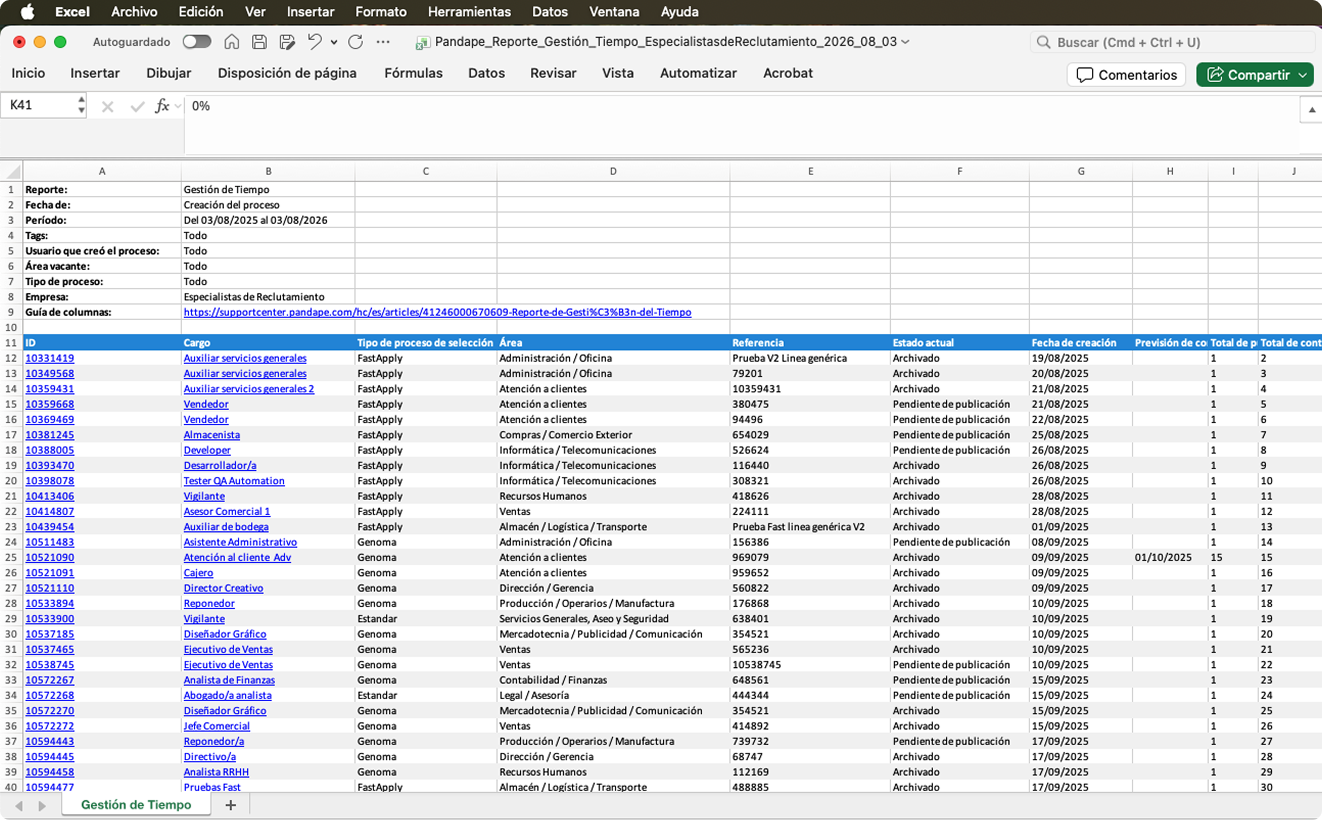
Task: Click the Home icon in title bar
Action: pyautogui.click(x=232, y=42)
